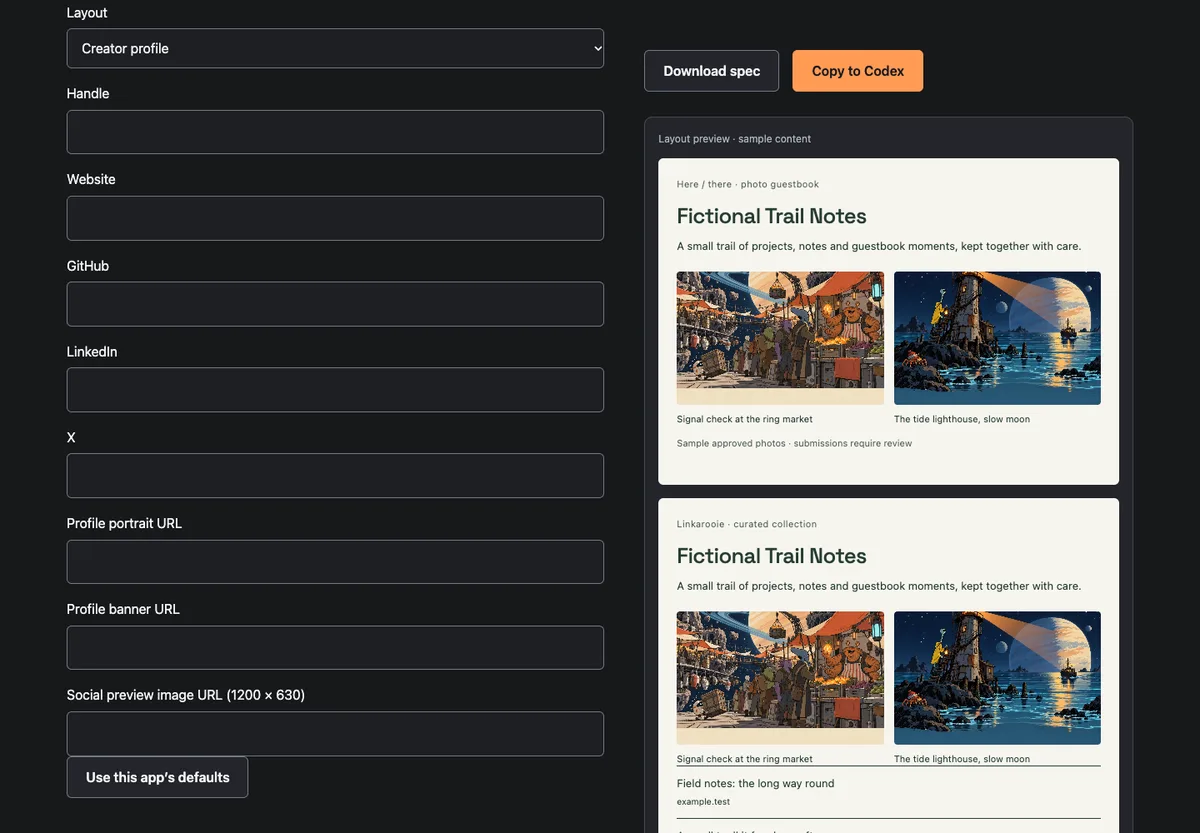Click the Download spec button
1200x833 pixels.
click(x=711, y=71)
